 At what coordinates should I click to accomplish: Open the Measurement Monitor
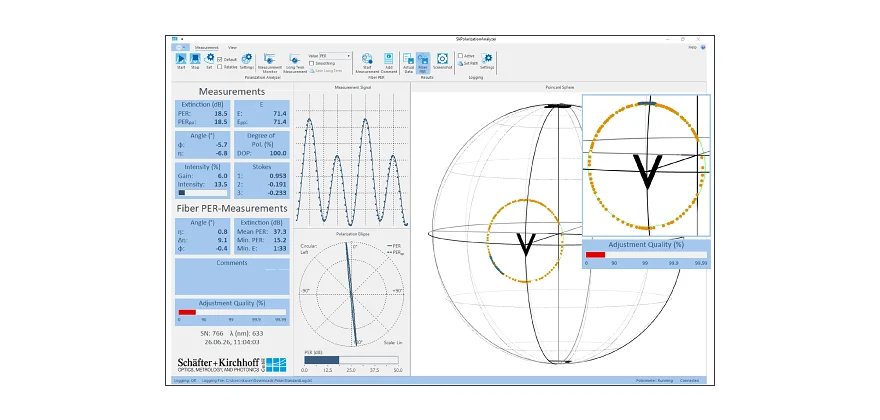(x=269, y=63)
